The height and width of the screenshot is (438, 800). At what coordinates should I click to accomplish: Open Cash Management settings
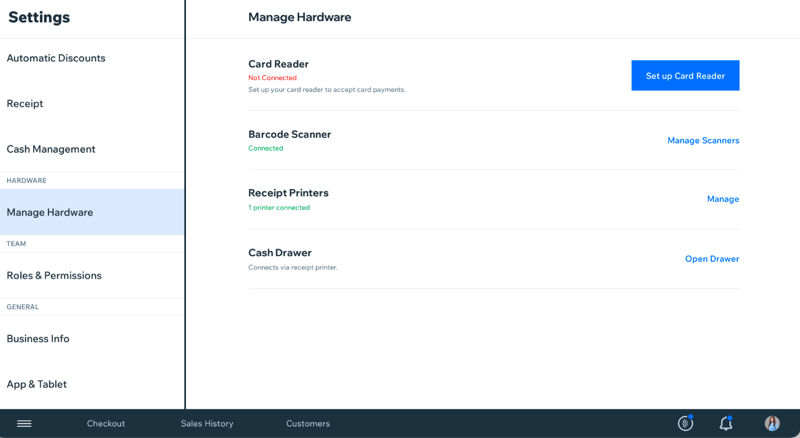(92, 149)
